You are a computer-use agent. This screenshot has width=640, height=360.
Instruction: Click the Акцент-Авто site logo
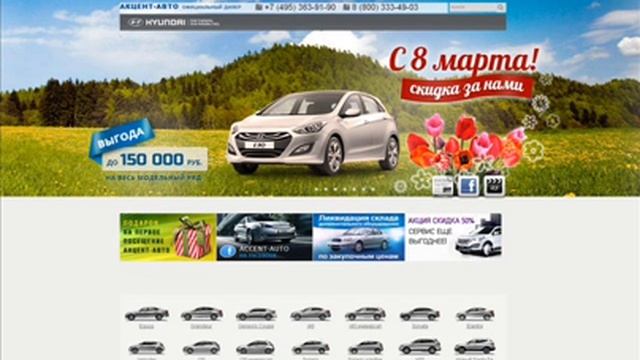click(x=149, y=7)
